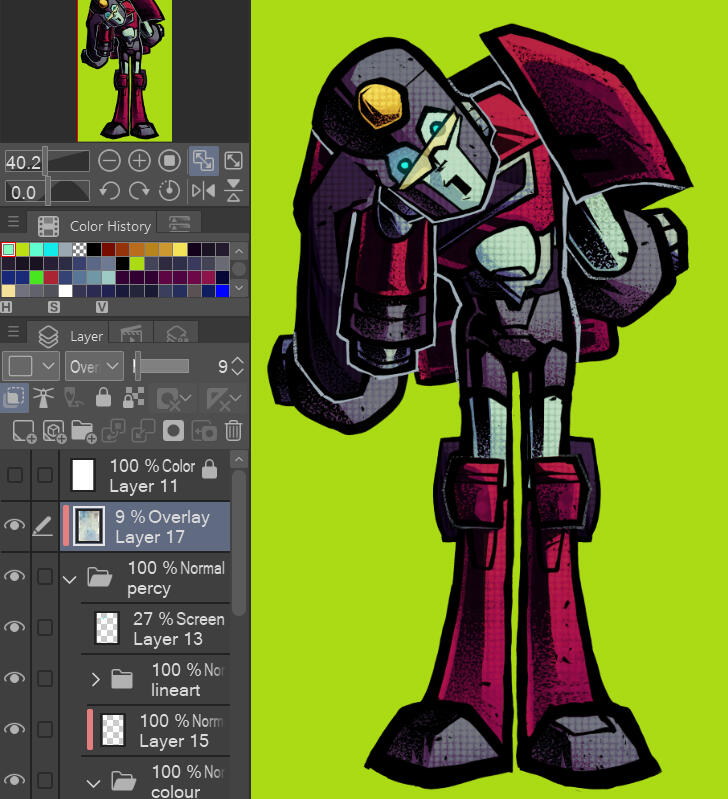This screenshot has width=728, height=799.
Task: Hide Layer 15 with its eye icon
Action: [x=14, y=729]
